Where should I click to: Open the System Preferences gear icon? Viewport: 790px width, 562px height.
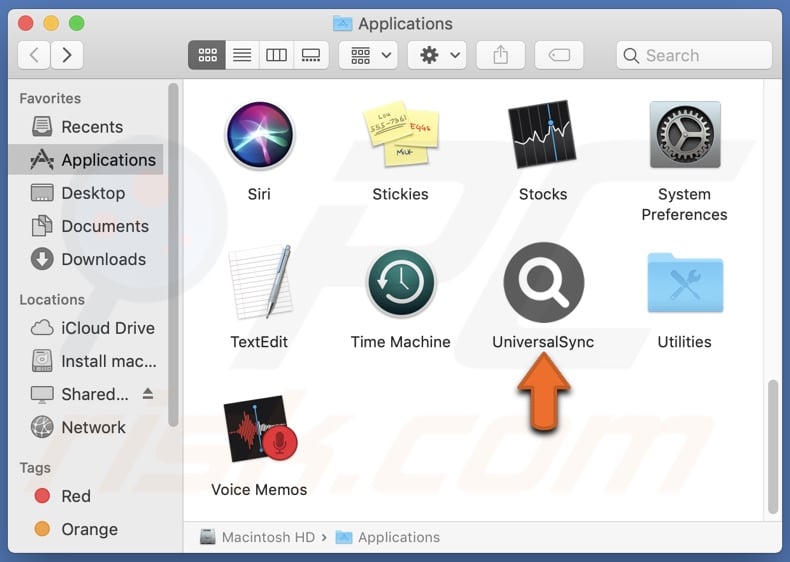click(x=685, y=135)
